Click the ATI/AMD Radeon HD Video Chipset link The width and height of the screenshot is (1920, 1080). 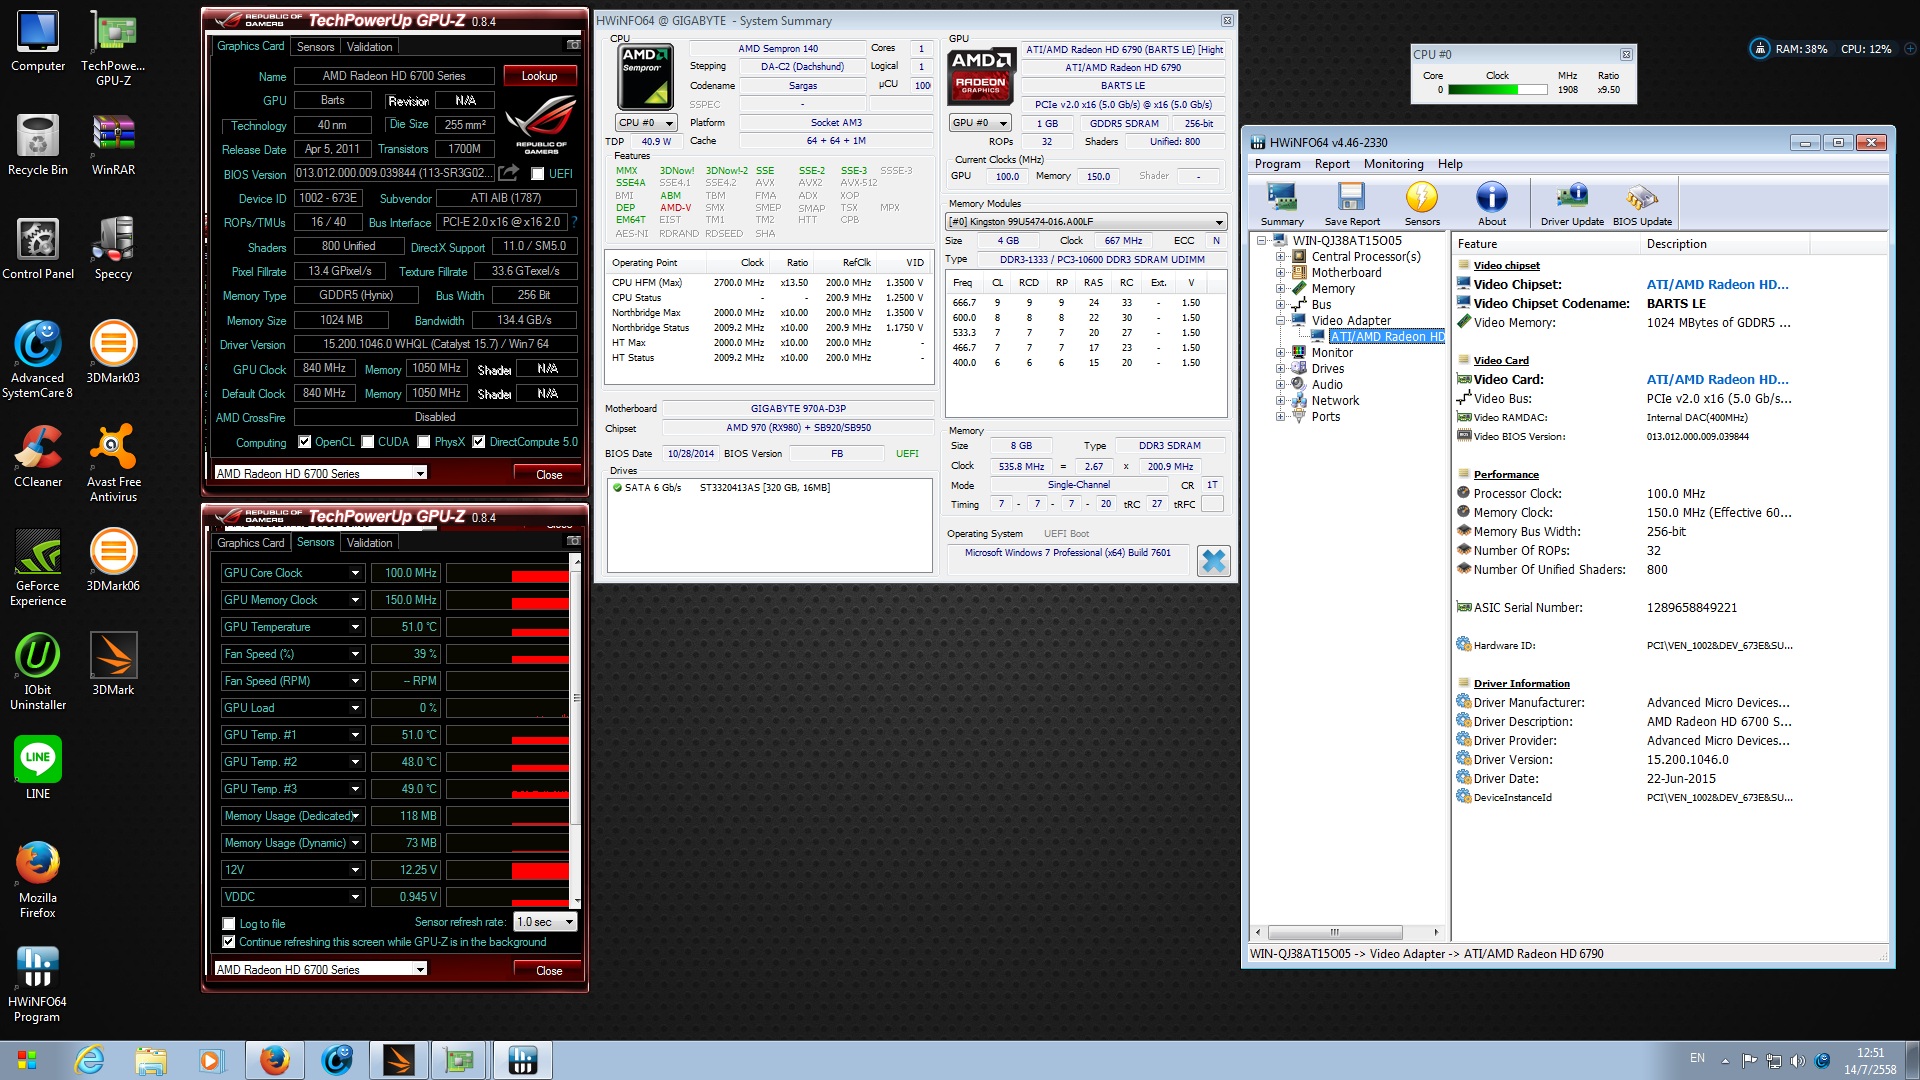click(1716, 285)
